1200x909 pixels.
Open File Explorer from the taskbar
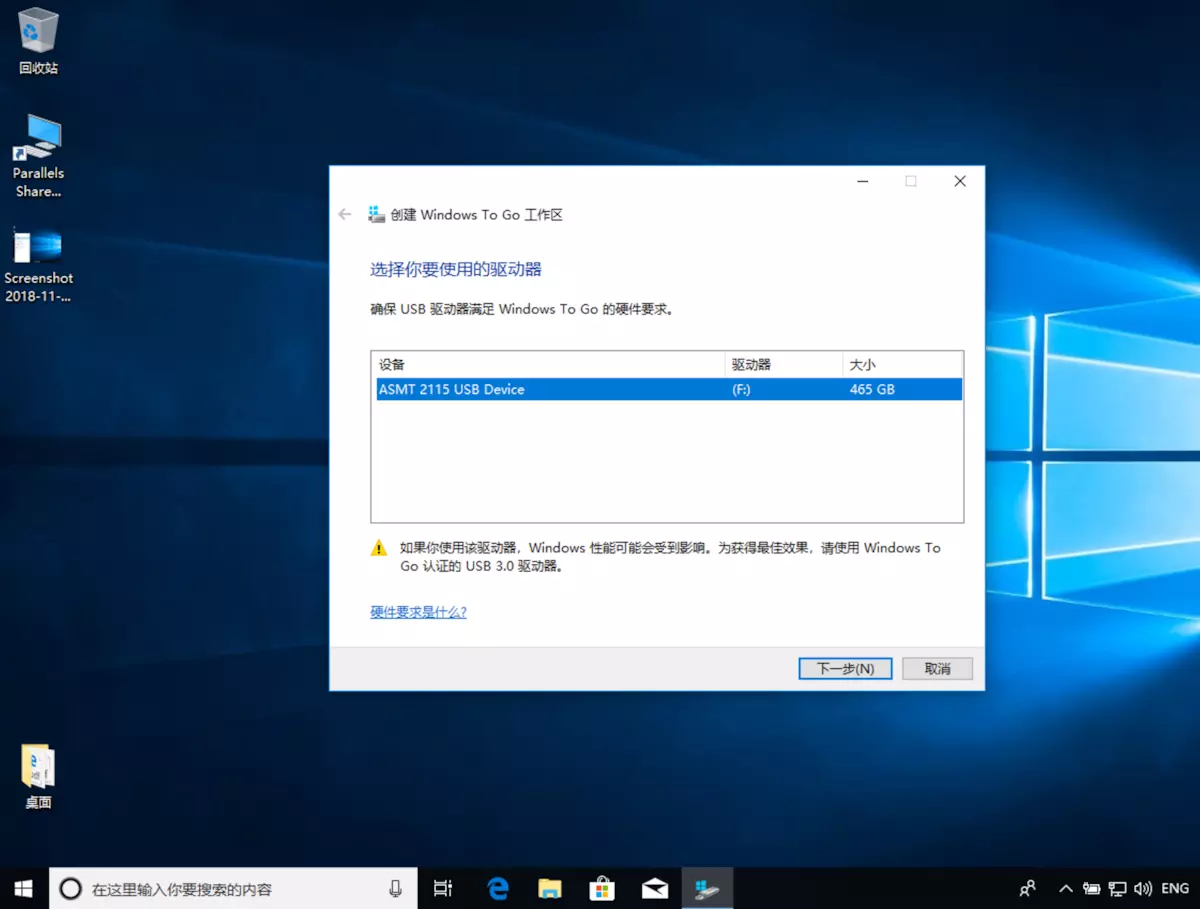pyautogui.click(x=550, y=888)
